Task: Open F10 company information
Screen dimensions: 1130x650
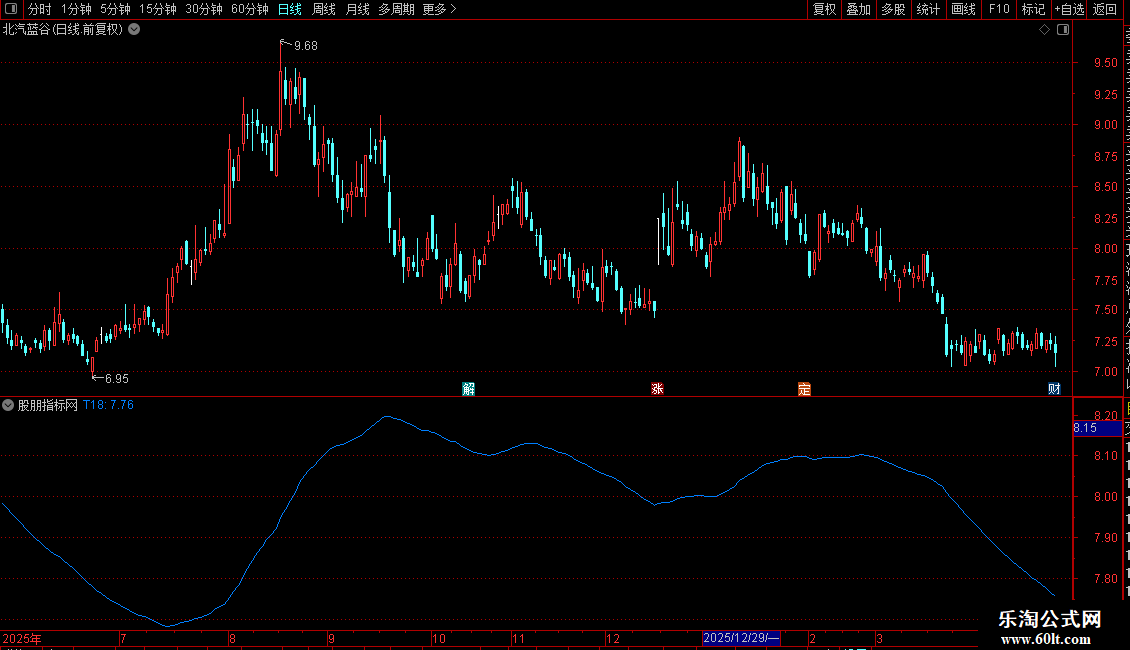Action: point(999,9)
